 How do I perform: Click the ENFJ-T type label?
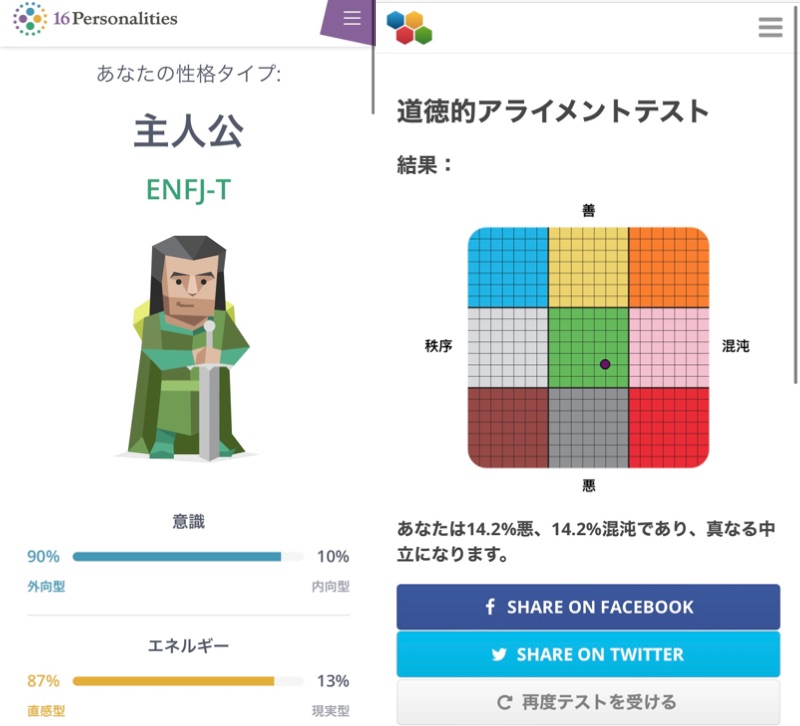[188, 189]
